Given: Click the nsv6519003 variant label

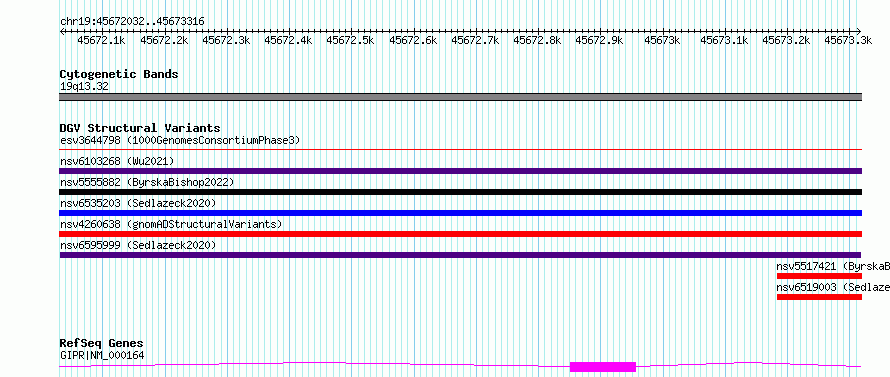Looking at the screenshot, I should [833, 287].
